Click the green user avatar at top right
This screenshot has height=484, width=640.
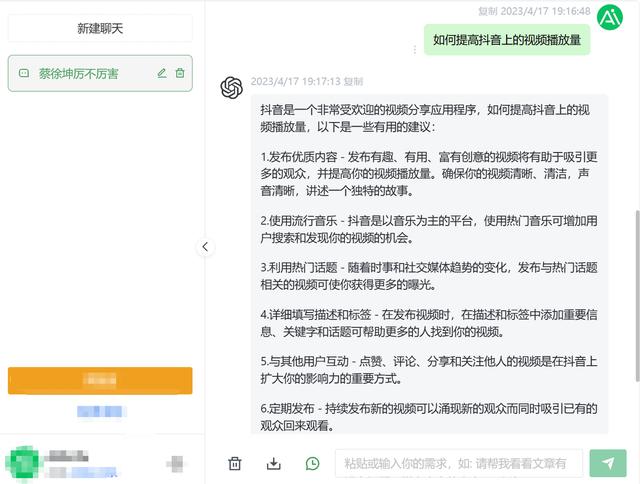pos(609,16)
